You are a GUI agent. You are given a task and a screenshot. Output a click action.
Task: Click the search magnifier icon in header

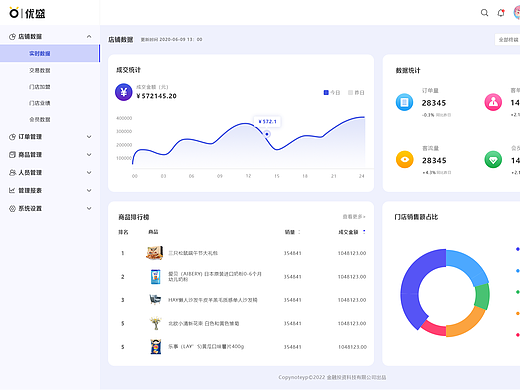pos(484,13)
